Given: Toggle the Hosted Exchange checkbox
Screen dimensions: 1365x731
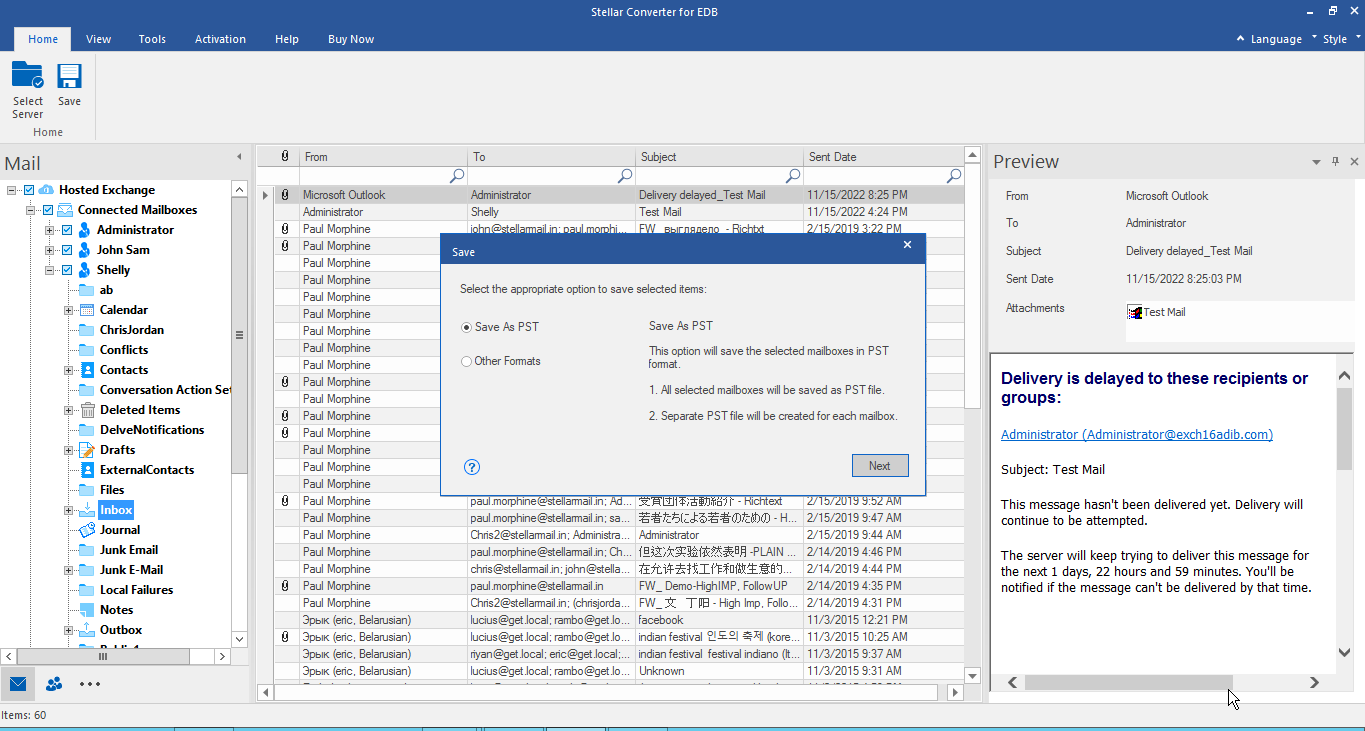Looking at the screenshot, I should pyautogui.click(x=29, y=190).
